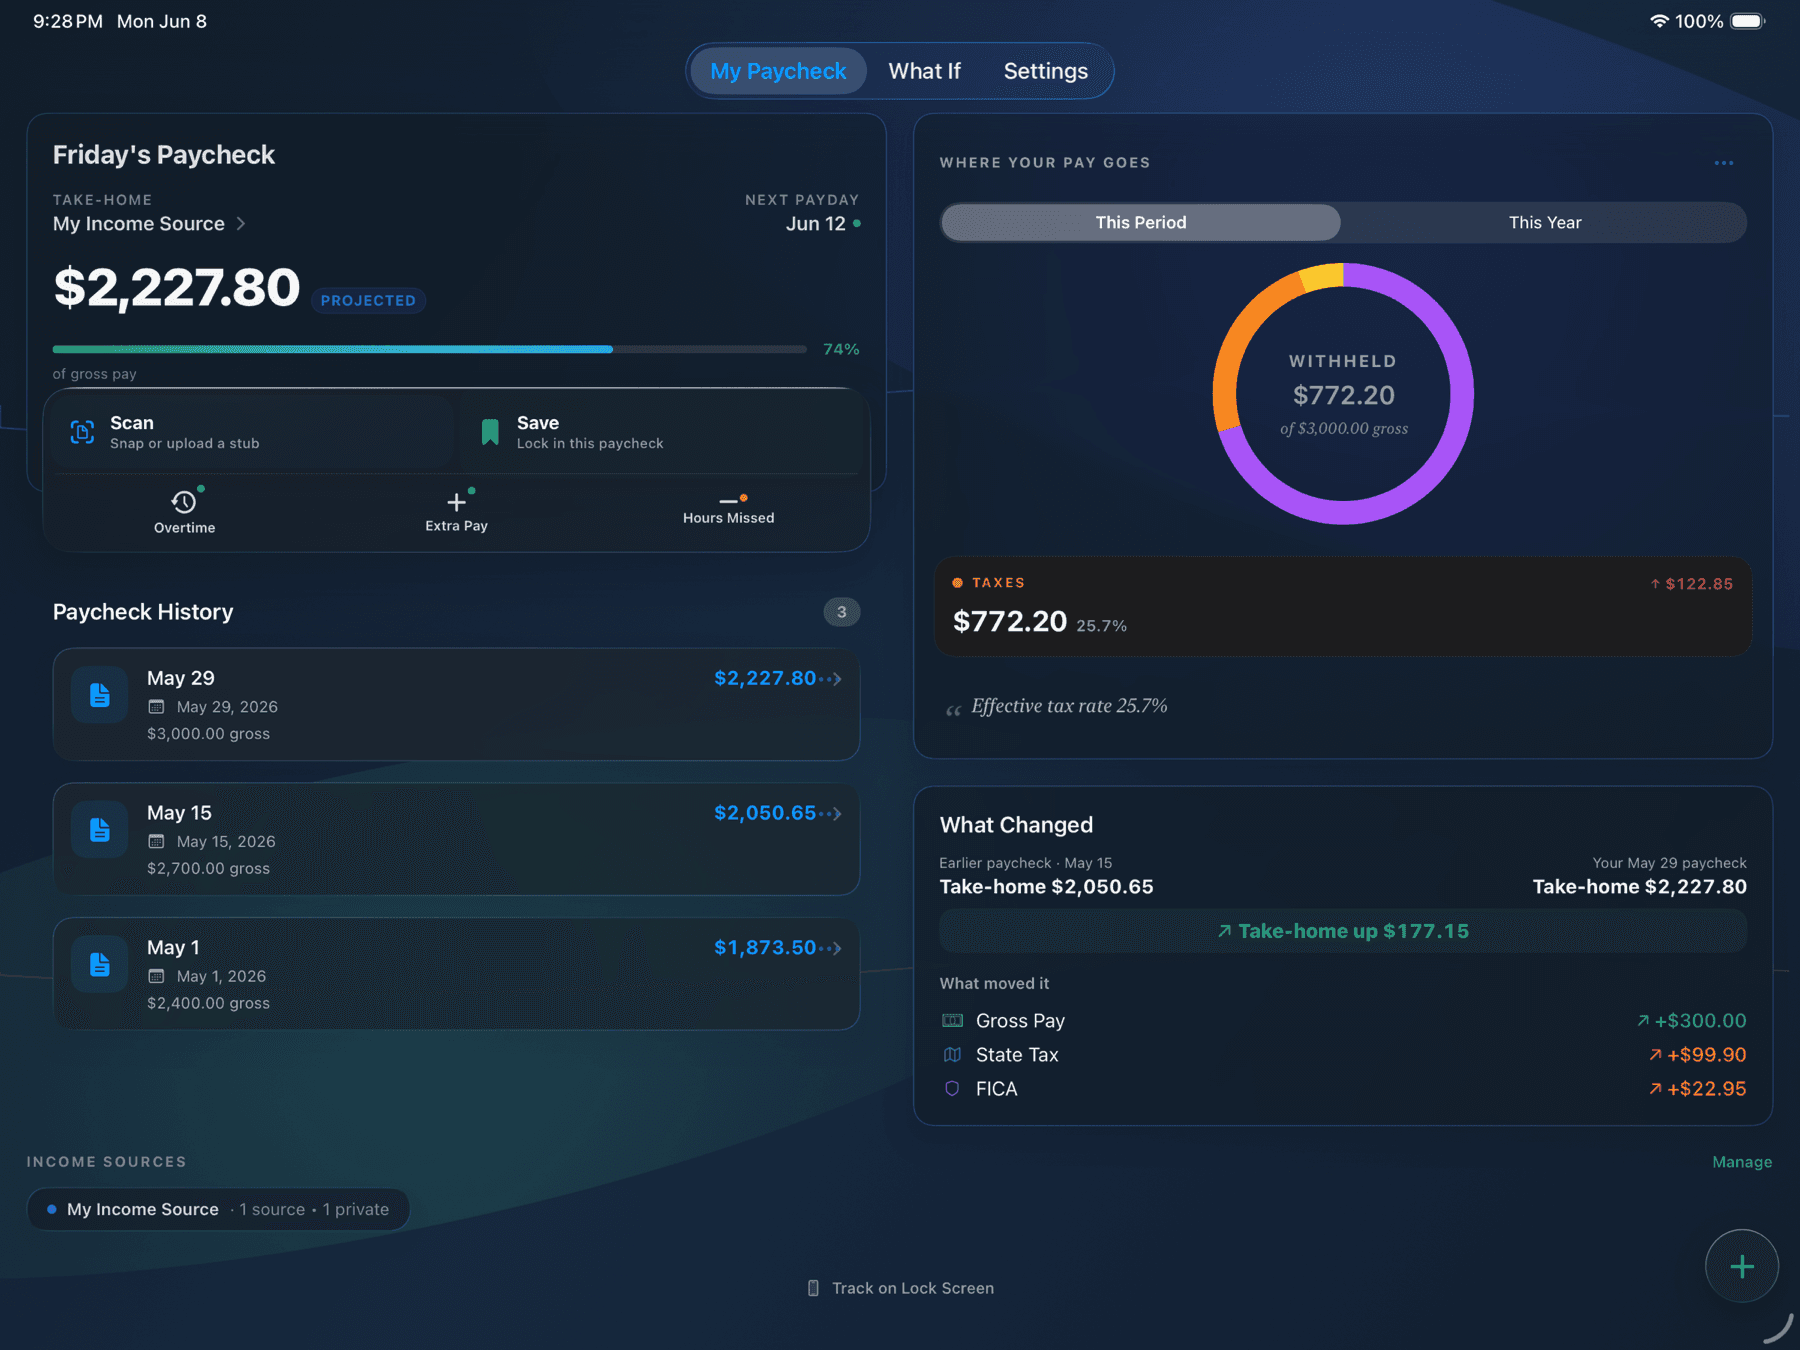
Task: Click the May 15 paycheck document icon
Action: click(x=100, y=830)
